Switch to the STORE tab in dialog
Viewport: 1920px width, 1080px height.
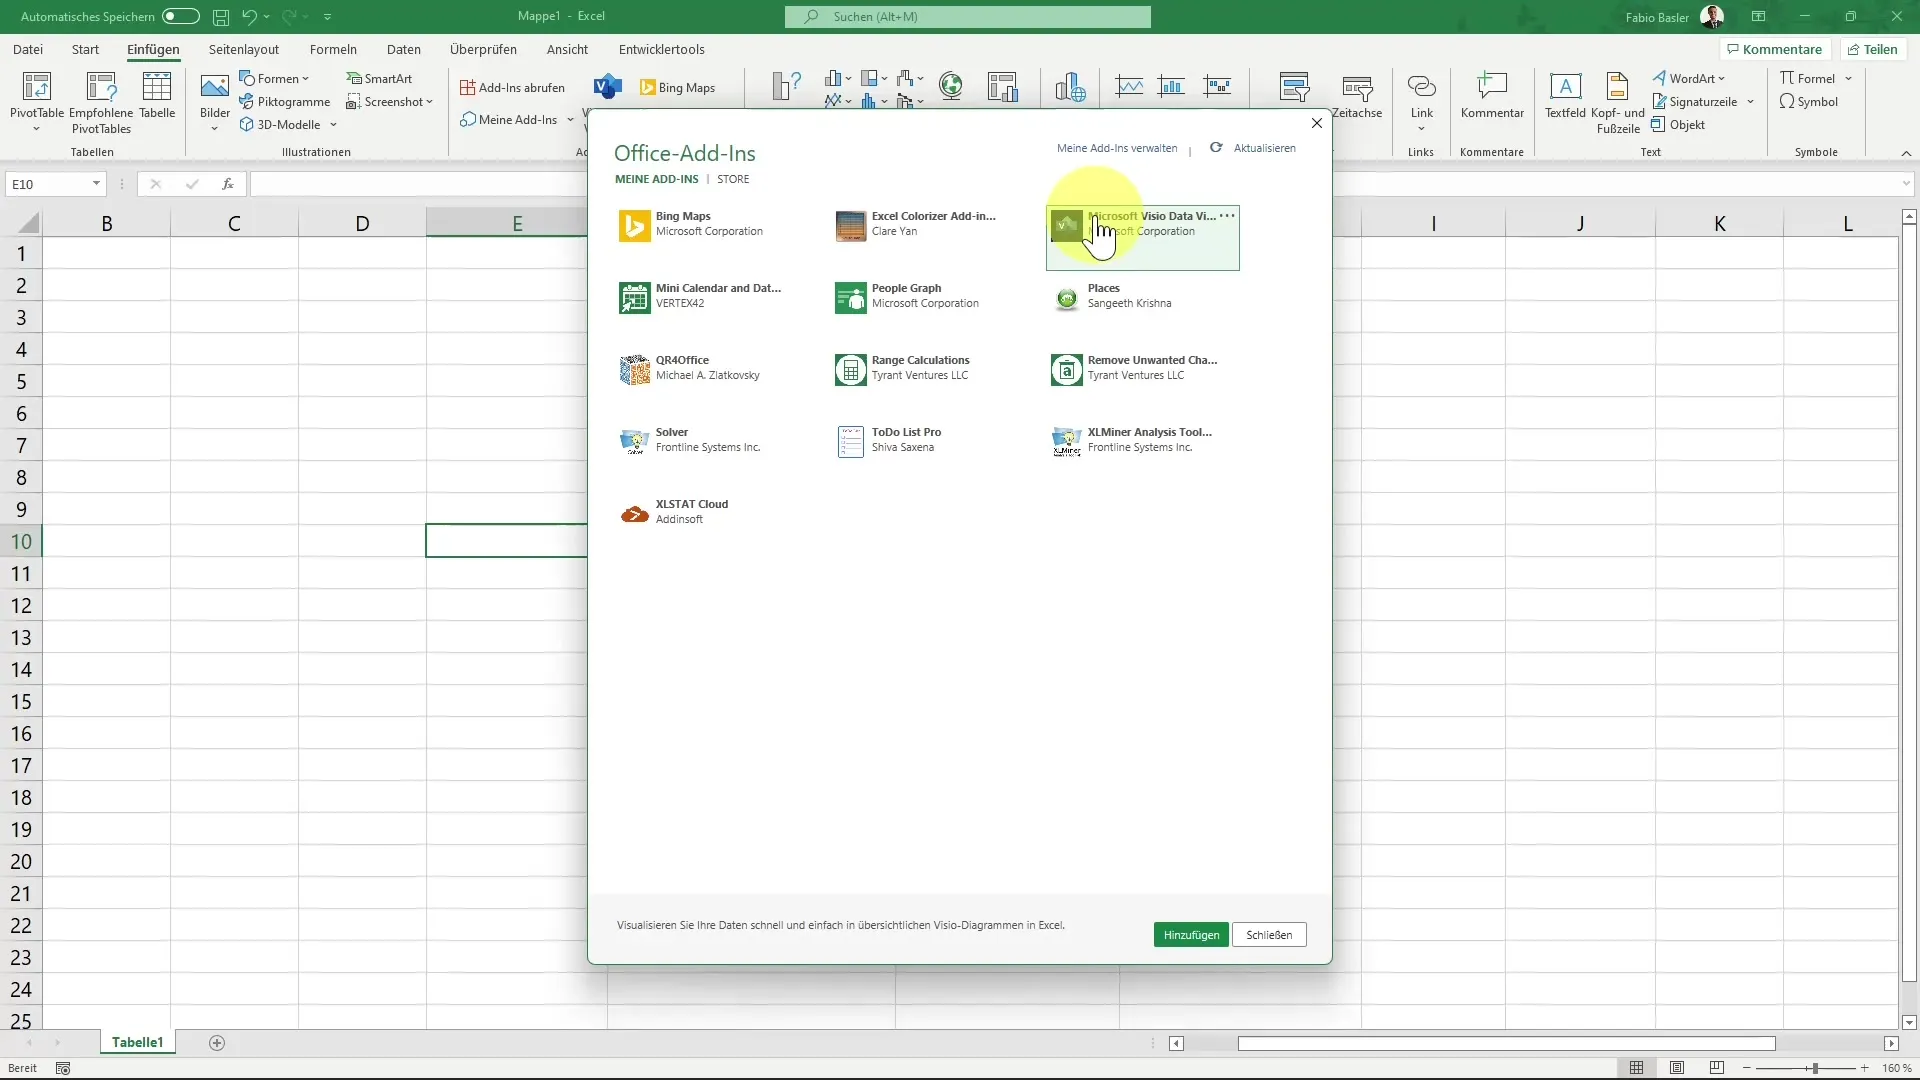tap(733, 179)
